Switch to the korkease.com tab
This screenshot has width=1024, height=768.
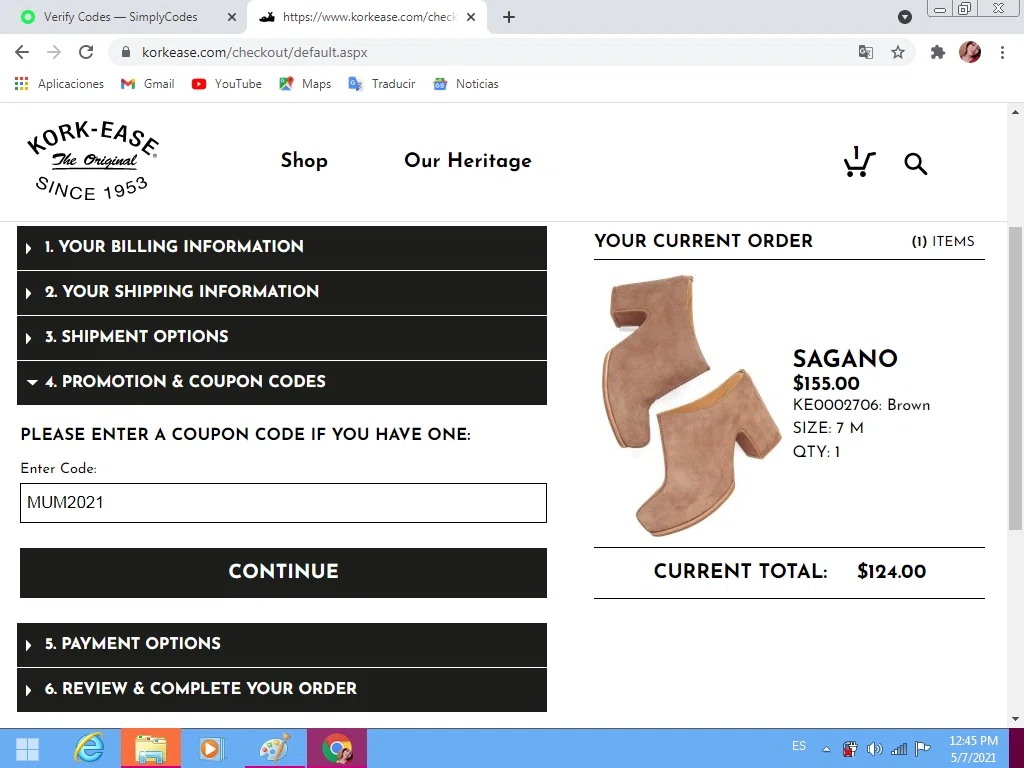click(367, 17)
